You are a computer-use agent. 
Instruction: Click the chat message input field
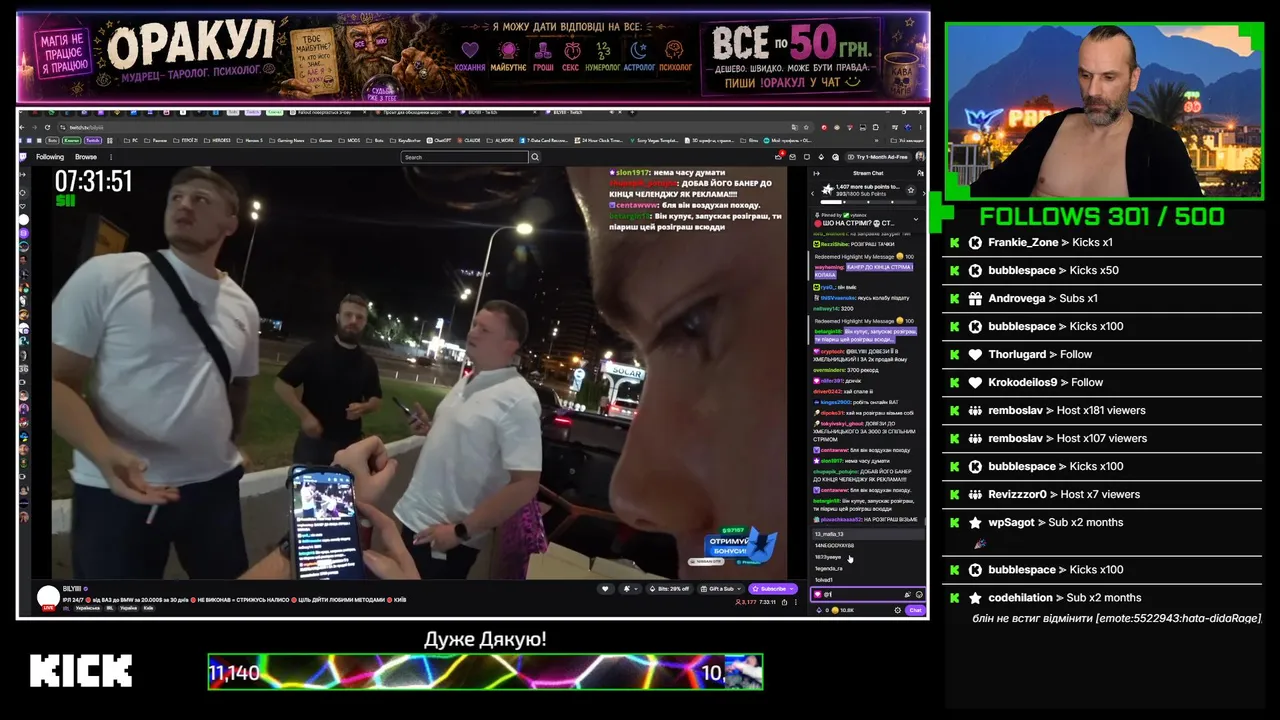867,594
